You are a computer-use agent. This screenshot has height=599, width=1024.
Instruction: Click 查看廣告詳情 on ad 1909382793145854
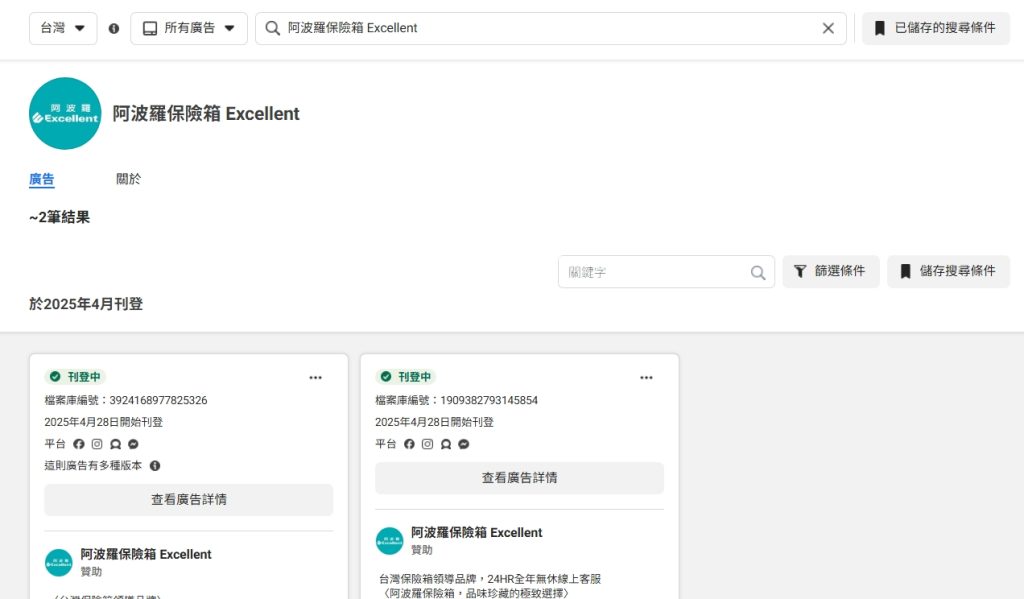519,478
